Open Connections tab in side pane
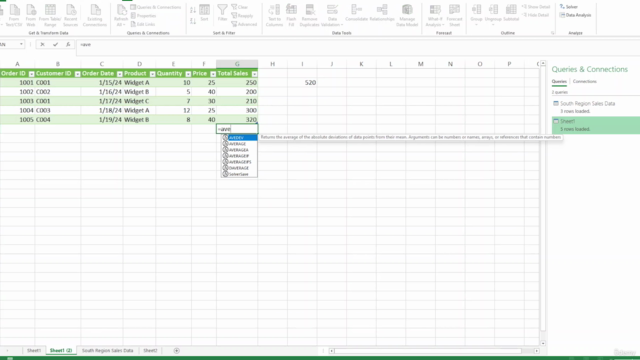This screenshot has width=640, height=360. click(584, 82)
